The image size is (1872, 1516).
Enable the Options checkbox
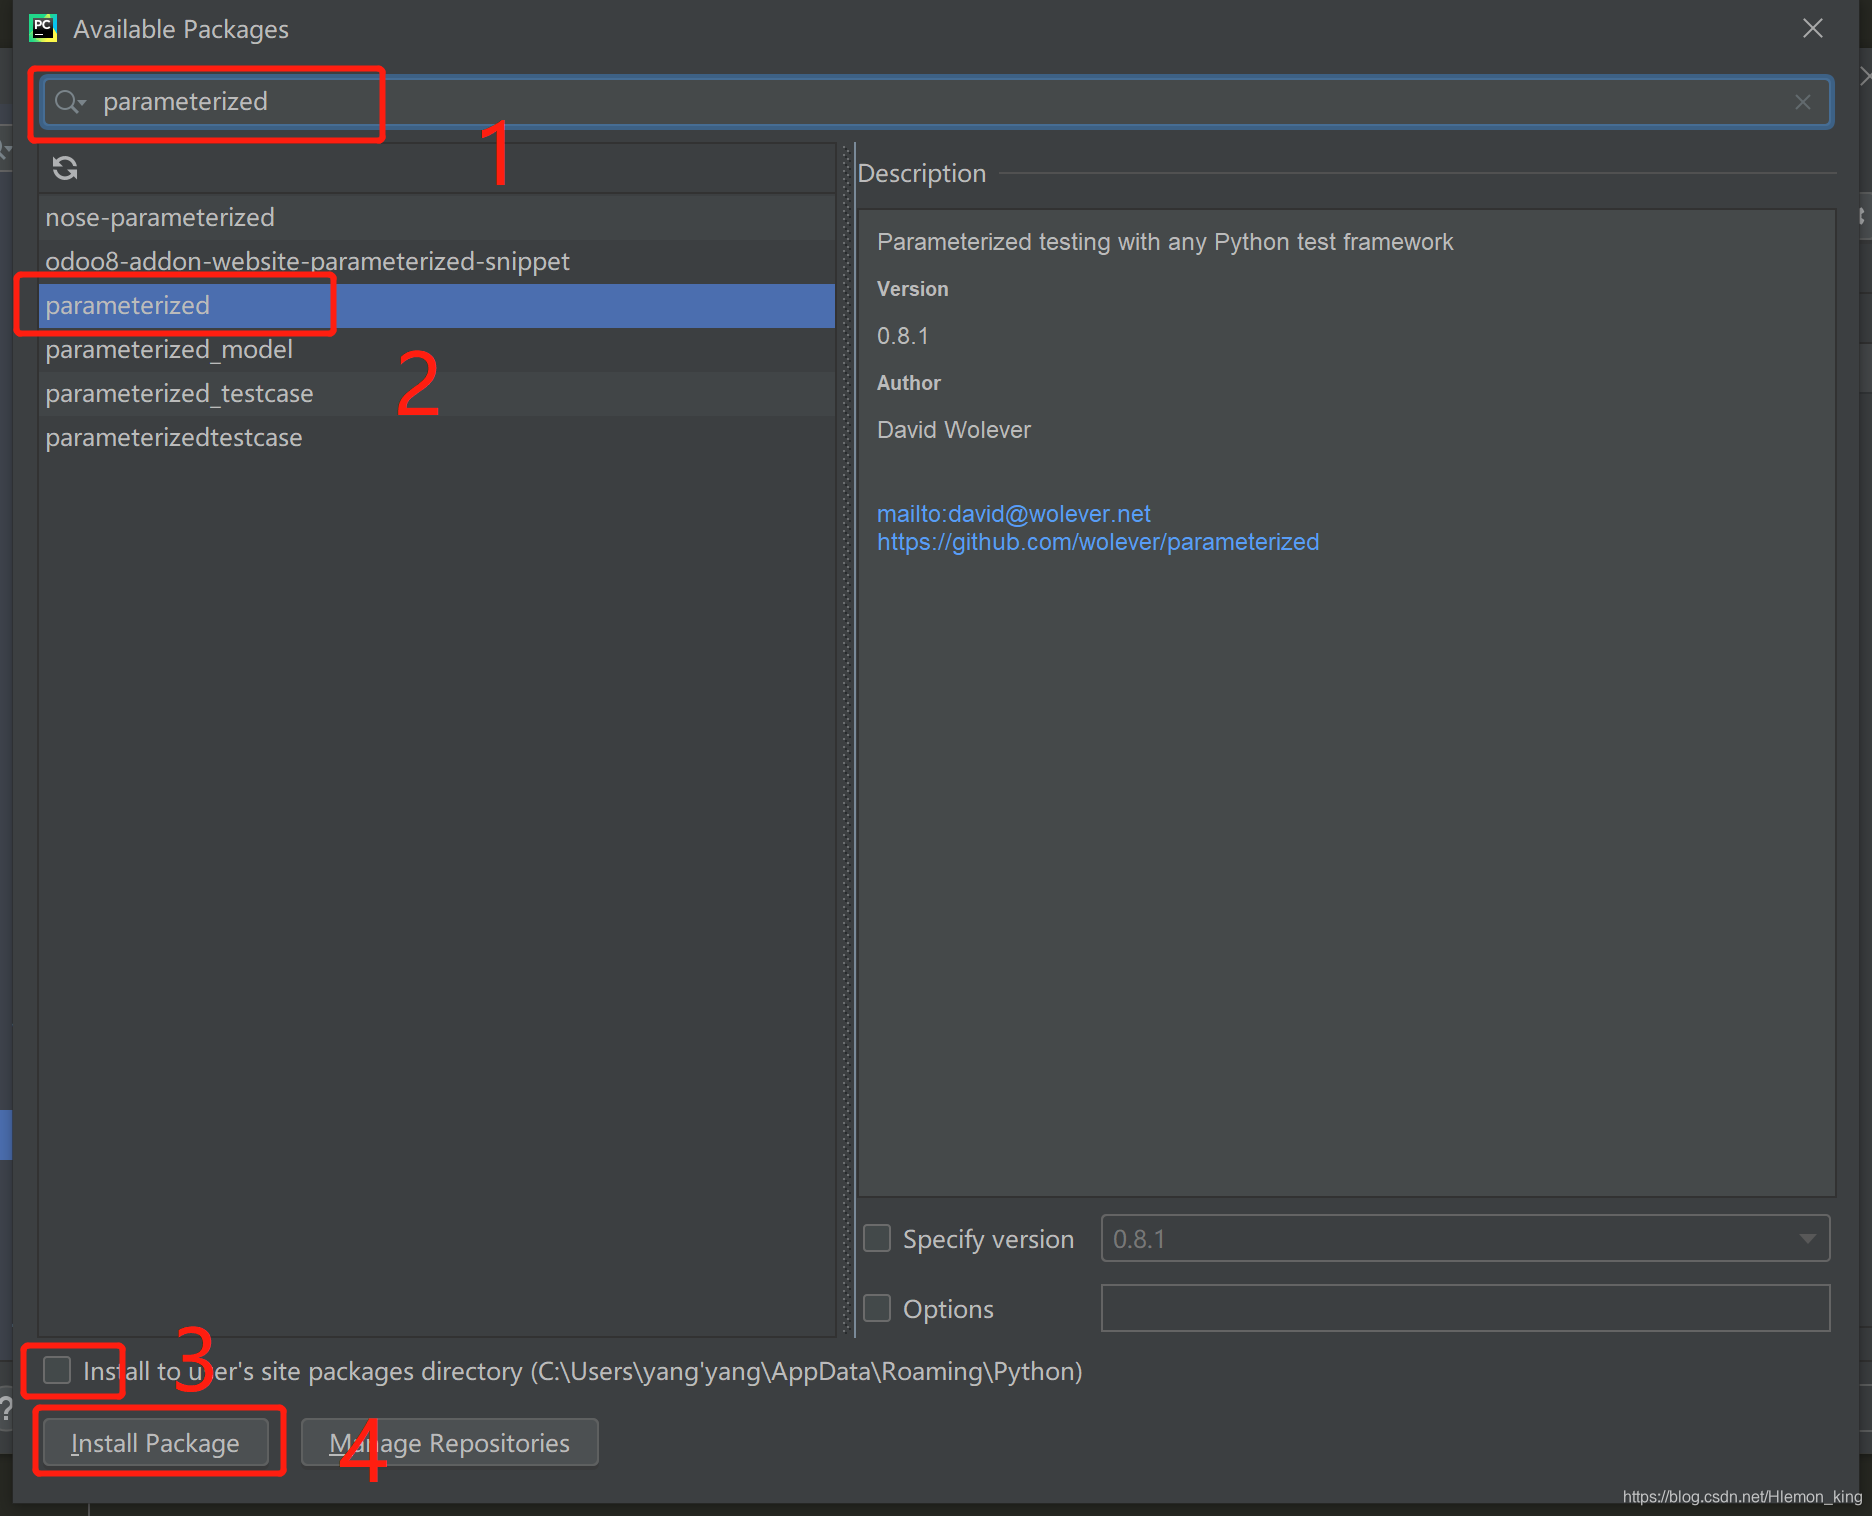click(x=877, y=1308)
